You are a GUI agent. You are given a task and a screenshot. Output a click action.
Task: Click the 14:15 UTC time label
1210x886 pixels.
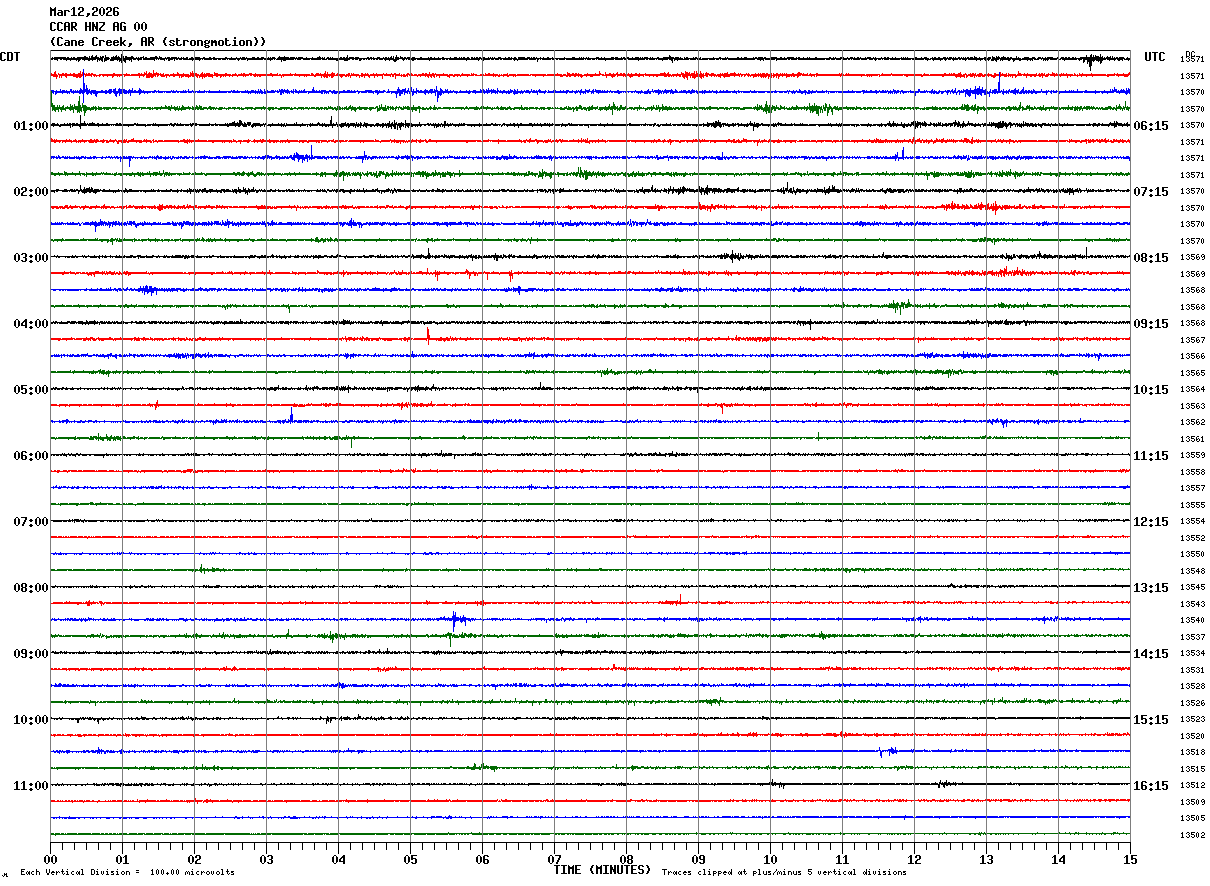click(x=1151, y=654)
